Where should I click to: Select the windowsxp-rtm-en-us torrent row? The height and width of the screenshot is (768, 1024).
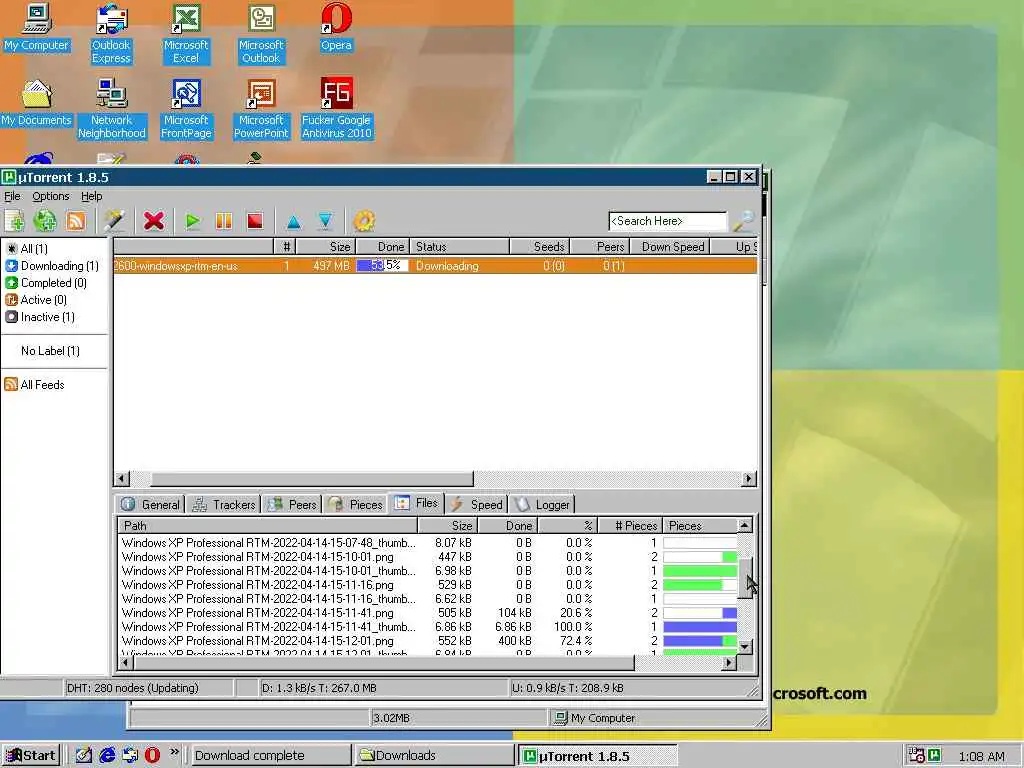click(435, 266)
